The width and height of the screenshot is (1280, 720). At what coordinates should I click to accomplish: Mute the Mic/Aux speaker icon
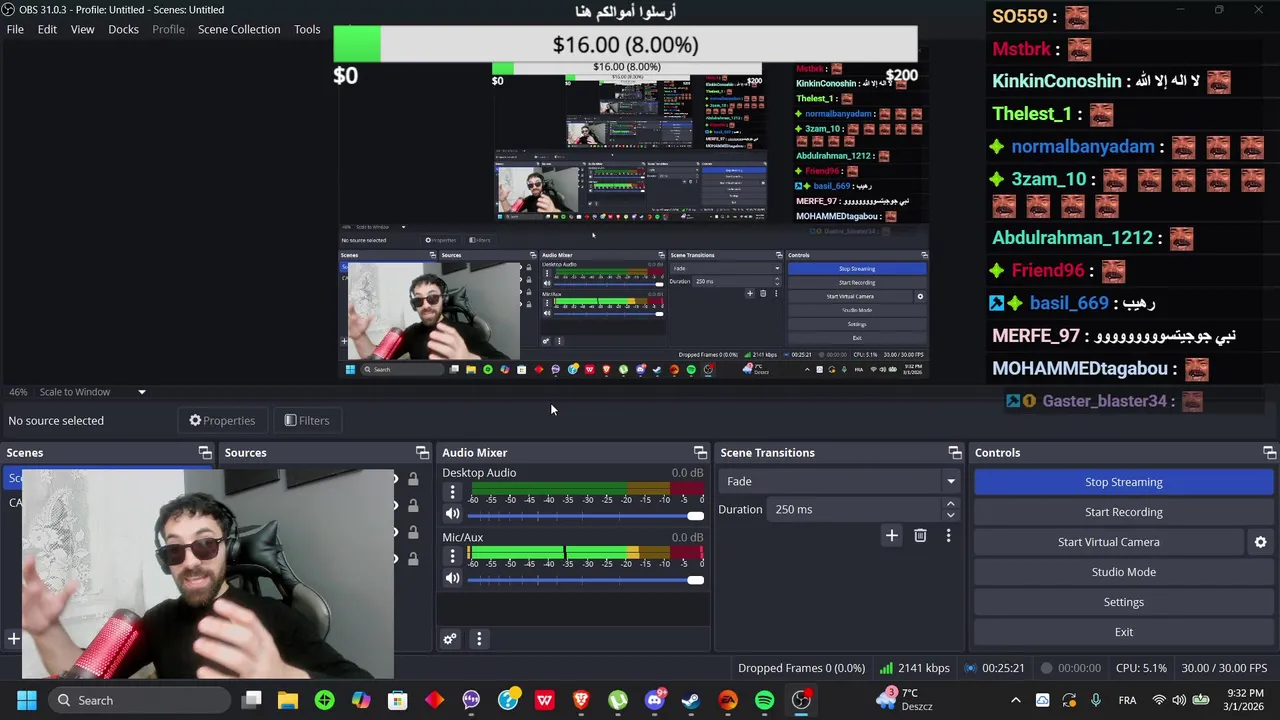(452, 578)
